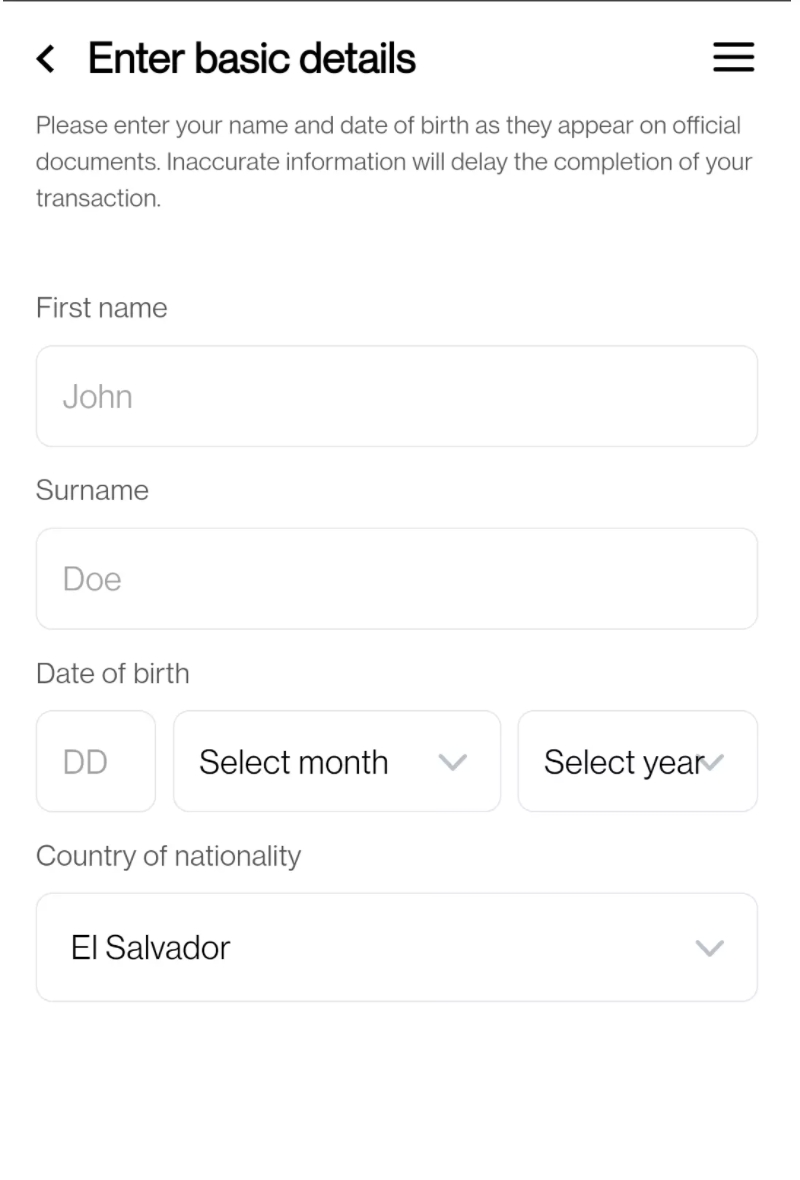The height and width of the screenshot is (1180, 800).
Task: Open the hamburger menu
Action: tap(733, 59)
